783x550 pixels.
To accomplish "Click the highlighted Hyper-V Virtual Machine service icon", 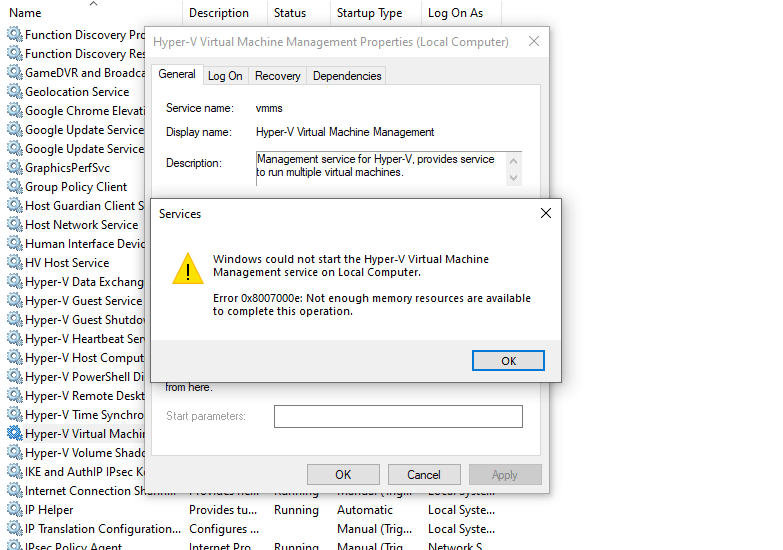I will [x=15, y=433].
